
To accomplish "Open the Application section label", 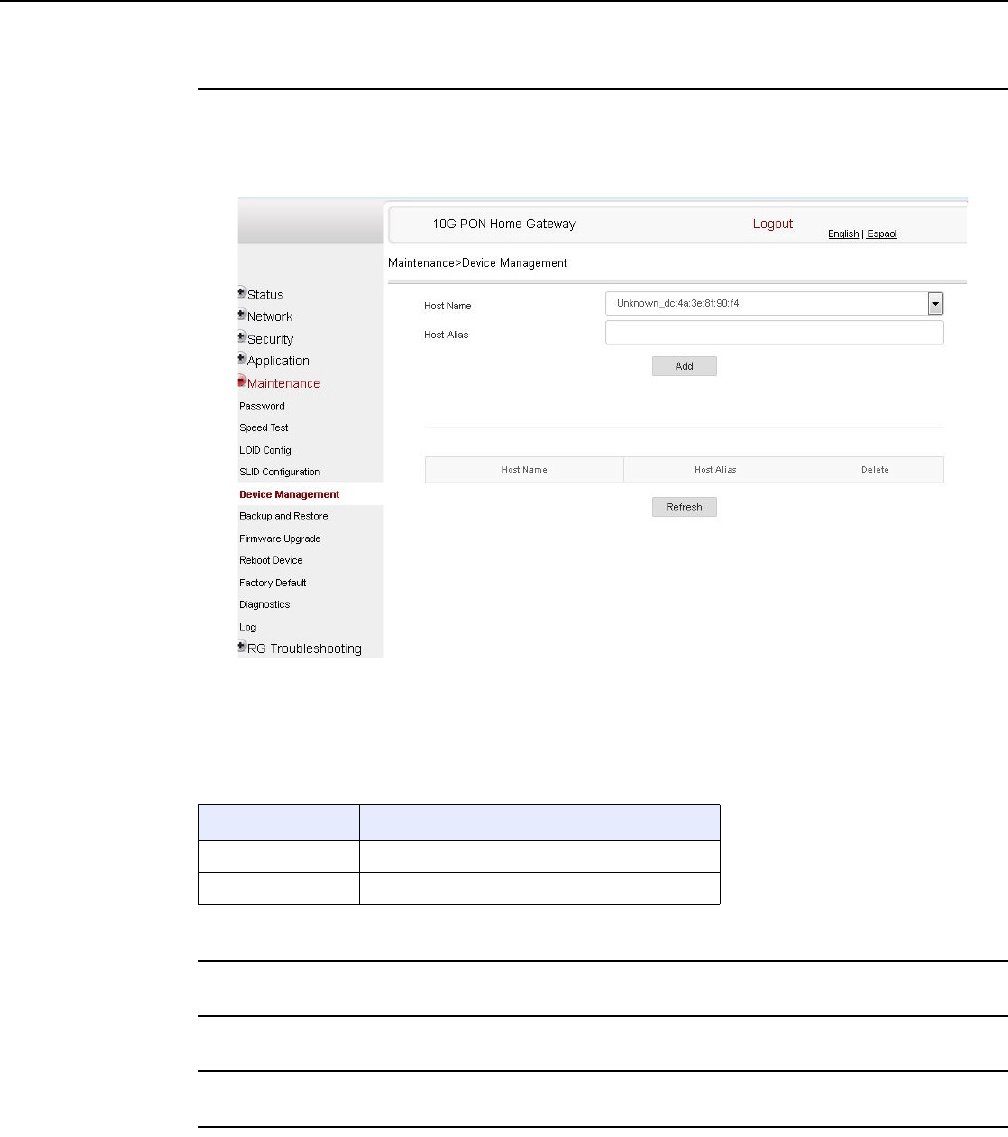I will click(x=278, y=361).
